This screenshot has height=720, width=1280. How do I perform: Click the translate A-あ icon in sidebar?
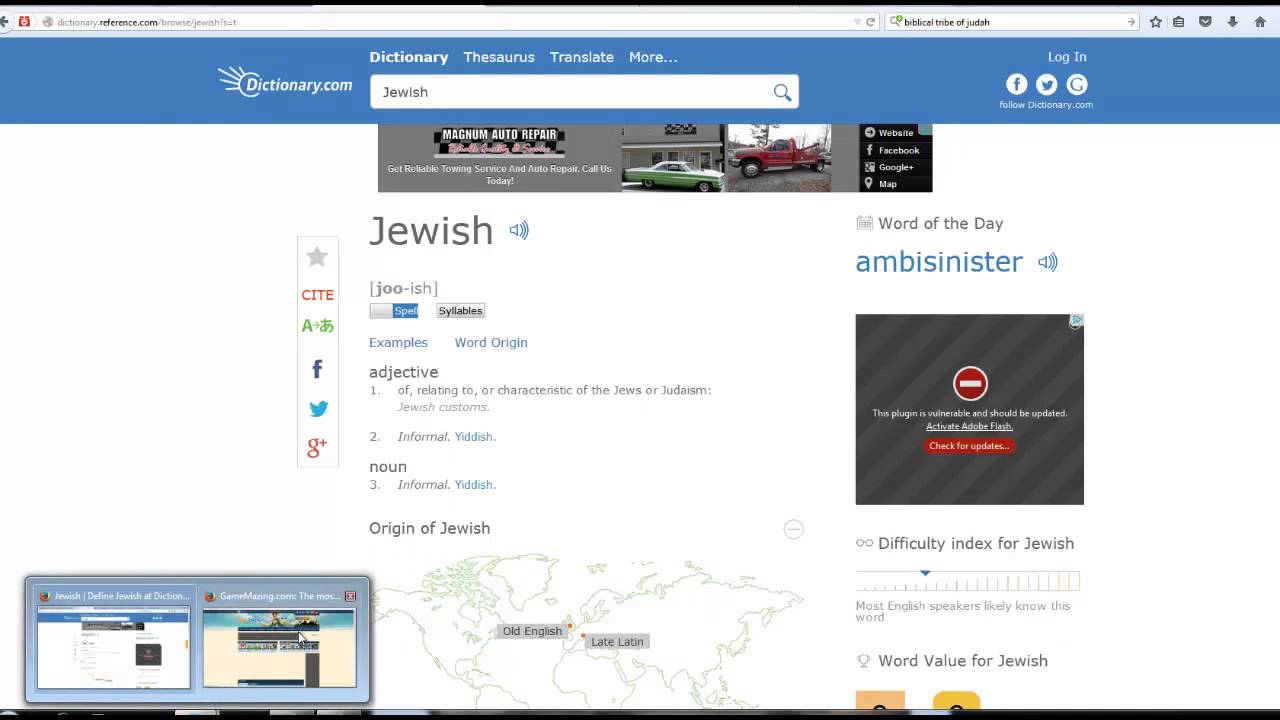(318, 325)
